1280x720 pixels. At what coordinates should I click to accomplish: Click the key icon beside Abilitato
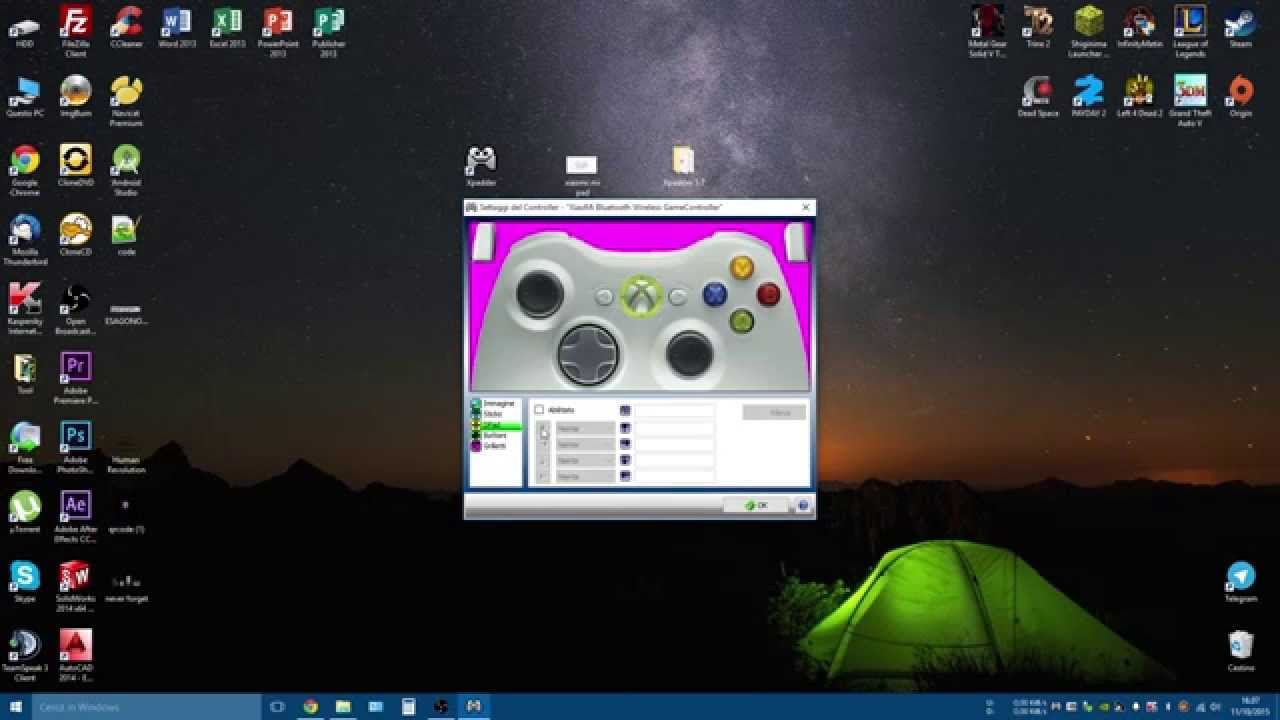[x=625, y=410]
